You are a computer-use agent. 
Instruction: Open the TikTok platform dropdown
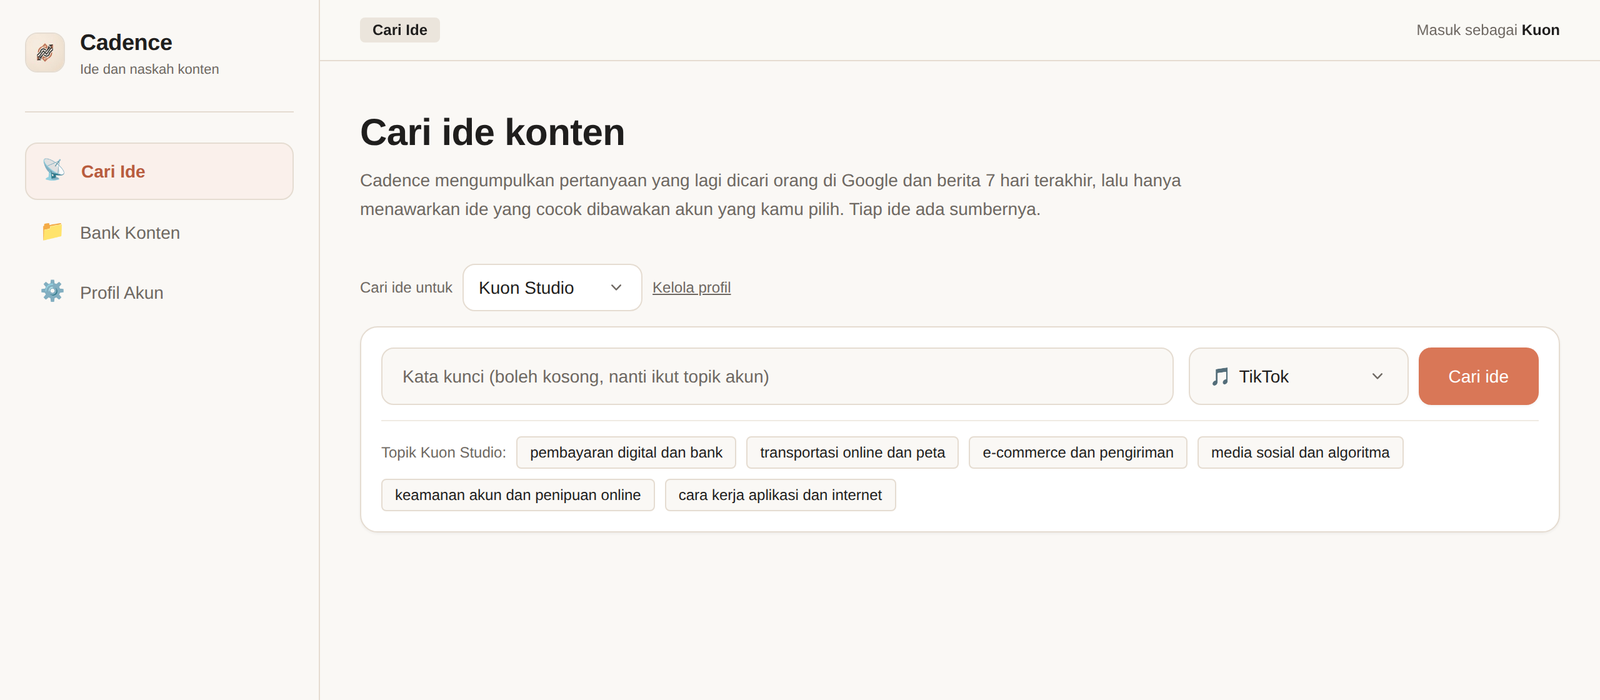pos(1298,376)
